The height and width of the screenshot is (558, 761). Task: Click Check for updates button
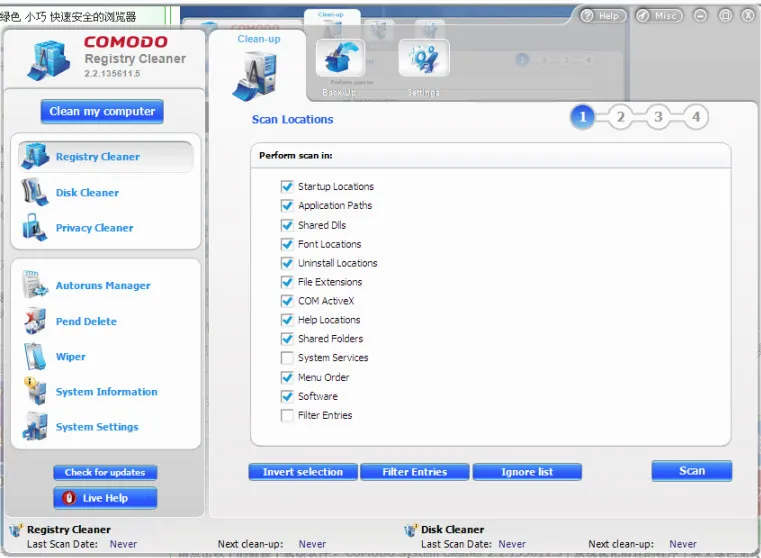[105, 472]
